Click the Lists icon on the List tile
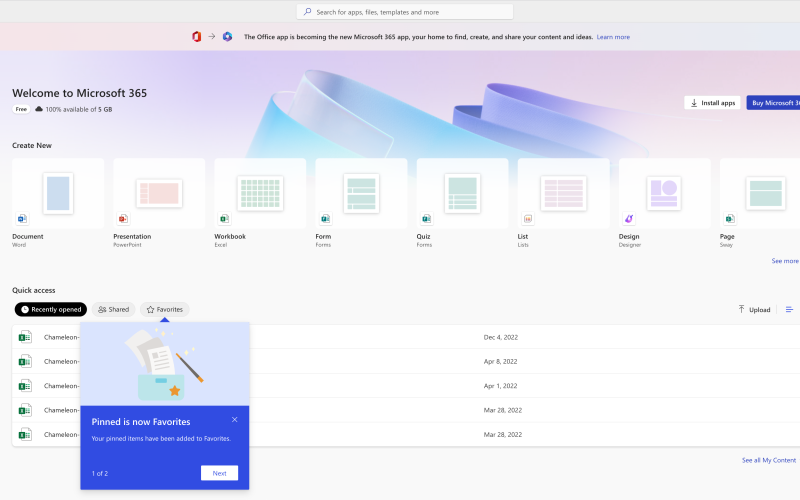This screenshot has height=500, width=800. 527,218
